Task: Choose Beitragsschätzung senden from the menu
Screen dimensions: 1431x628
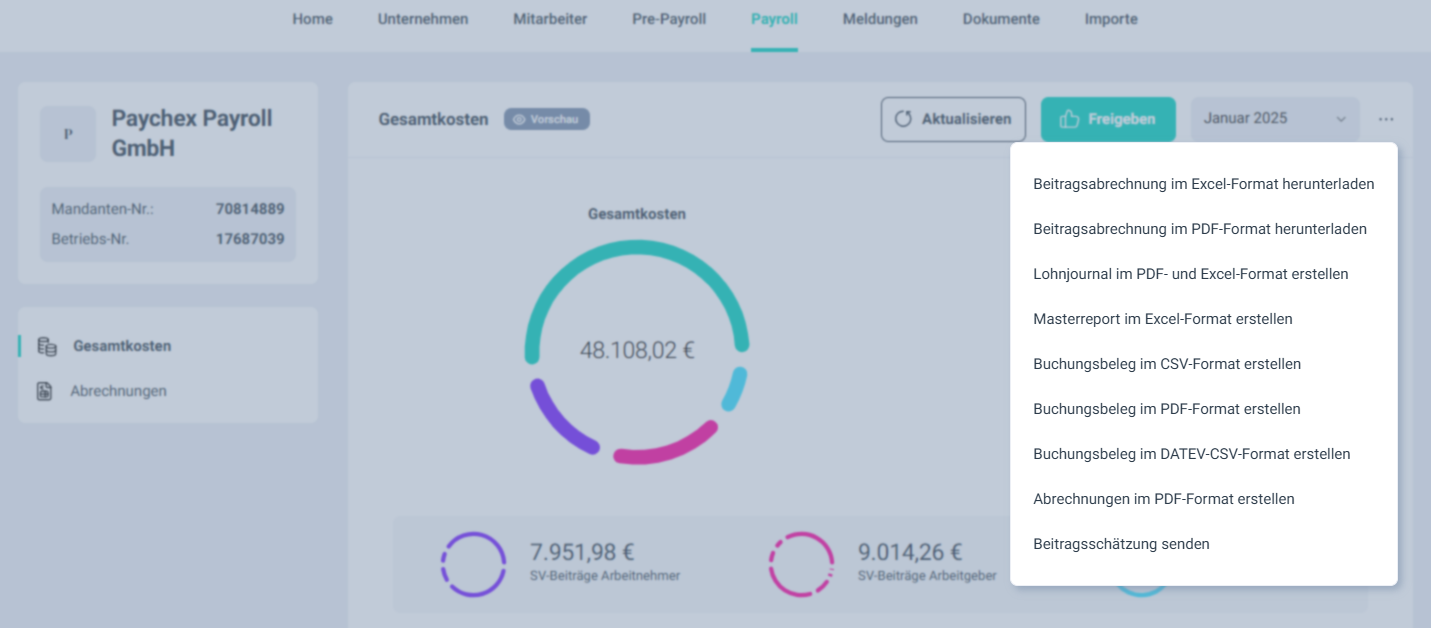Action: click(1121, 544)
